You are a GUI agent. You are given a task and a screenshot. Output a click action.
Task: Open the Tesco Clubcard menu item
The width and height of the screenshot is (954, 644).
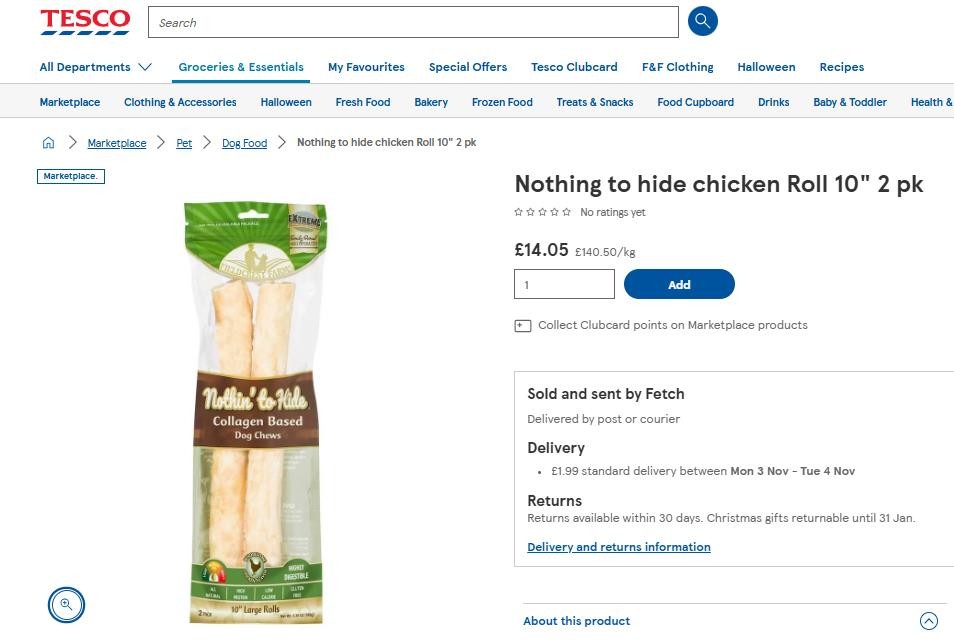click(574, 67)
